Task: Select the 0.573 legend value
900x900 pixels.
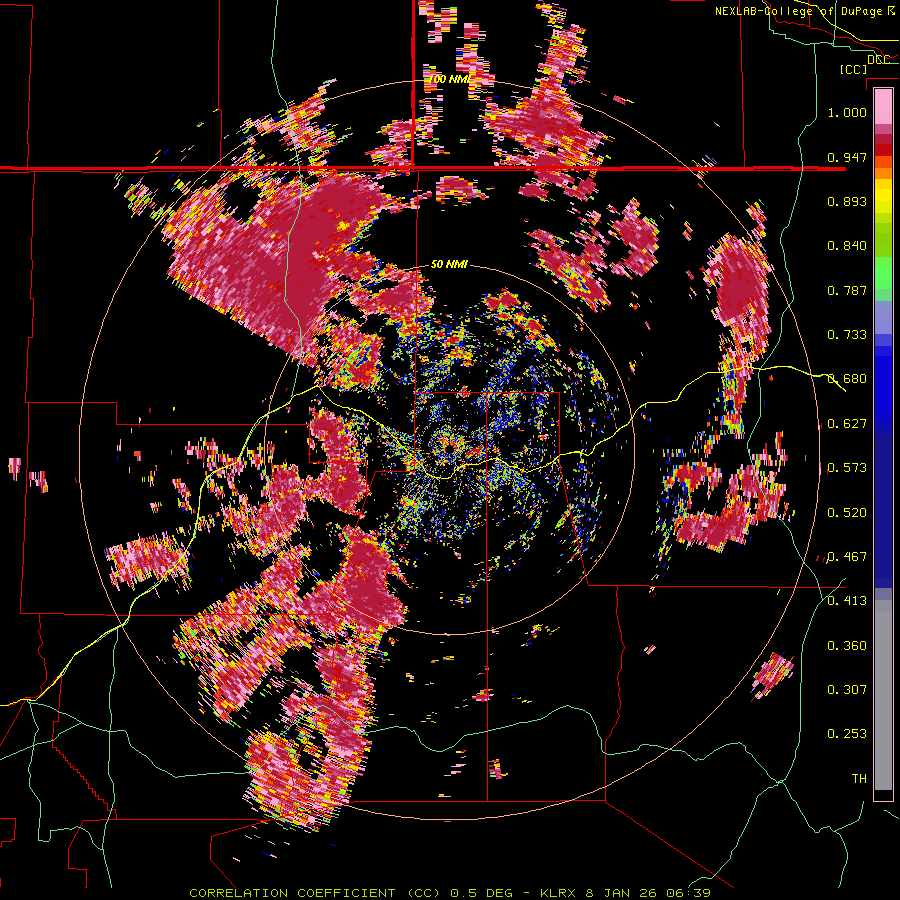Action: point(847,468)
